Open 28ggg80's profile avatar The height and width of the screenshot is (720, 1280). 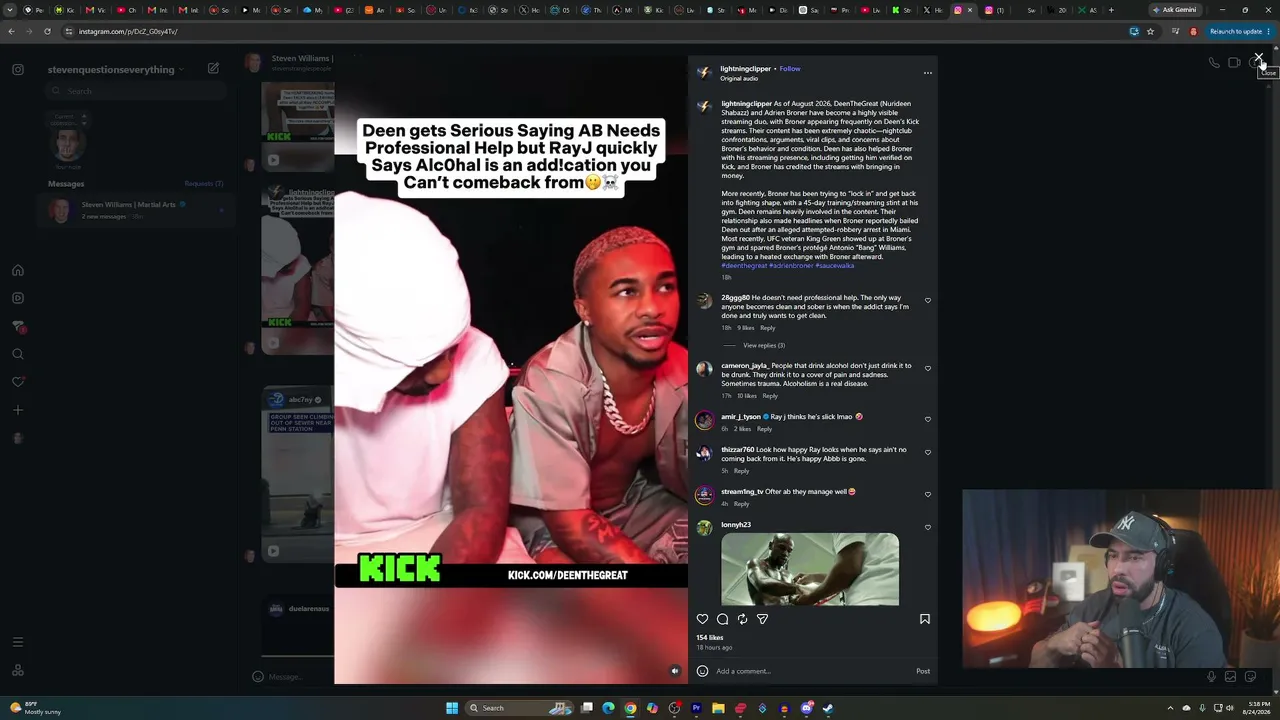(x=704, y=301)
